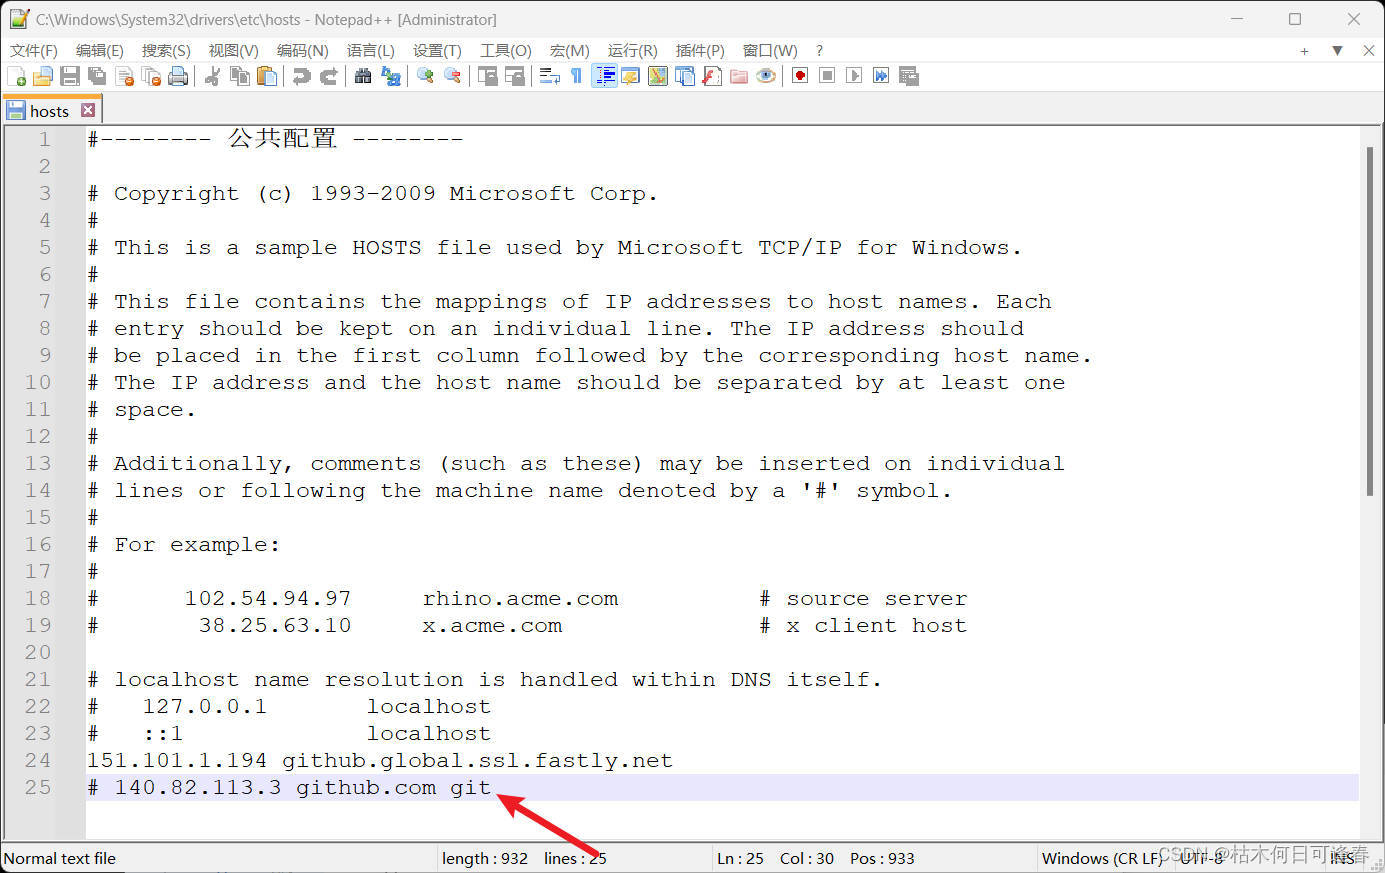Viewport: 1385px width, 873px height.
Task: Open the Replace dialog icon
Action: 390,76
